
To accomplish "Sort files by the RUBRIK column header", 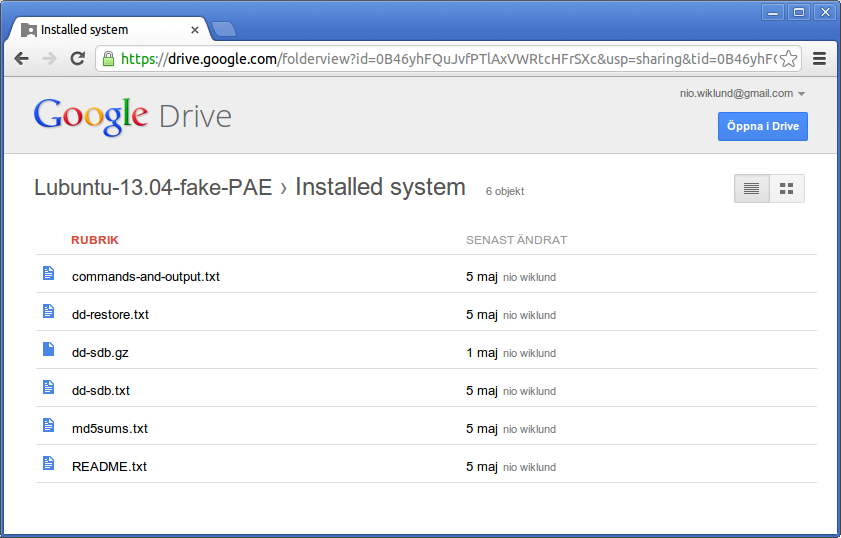I will [95, 240].
